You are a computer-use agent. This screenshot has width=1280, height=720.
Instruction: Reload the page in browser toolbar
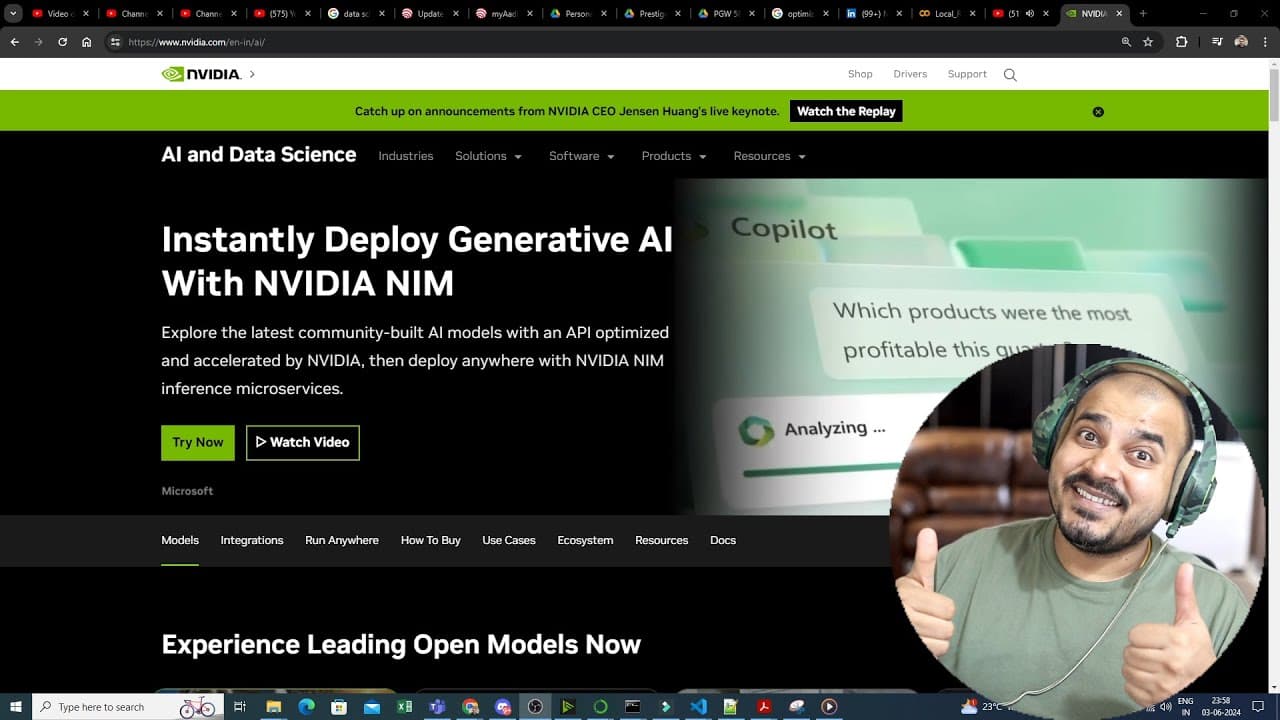point(63,42)
